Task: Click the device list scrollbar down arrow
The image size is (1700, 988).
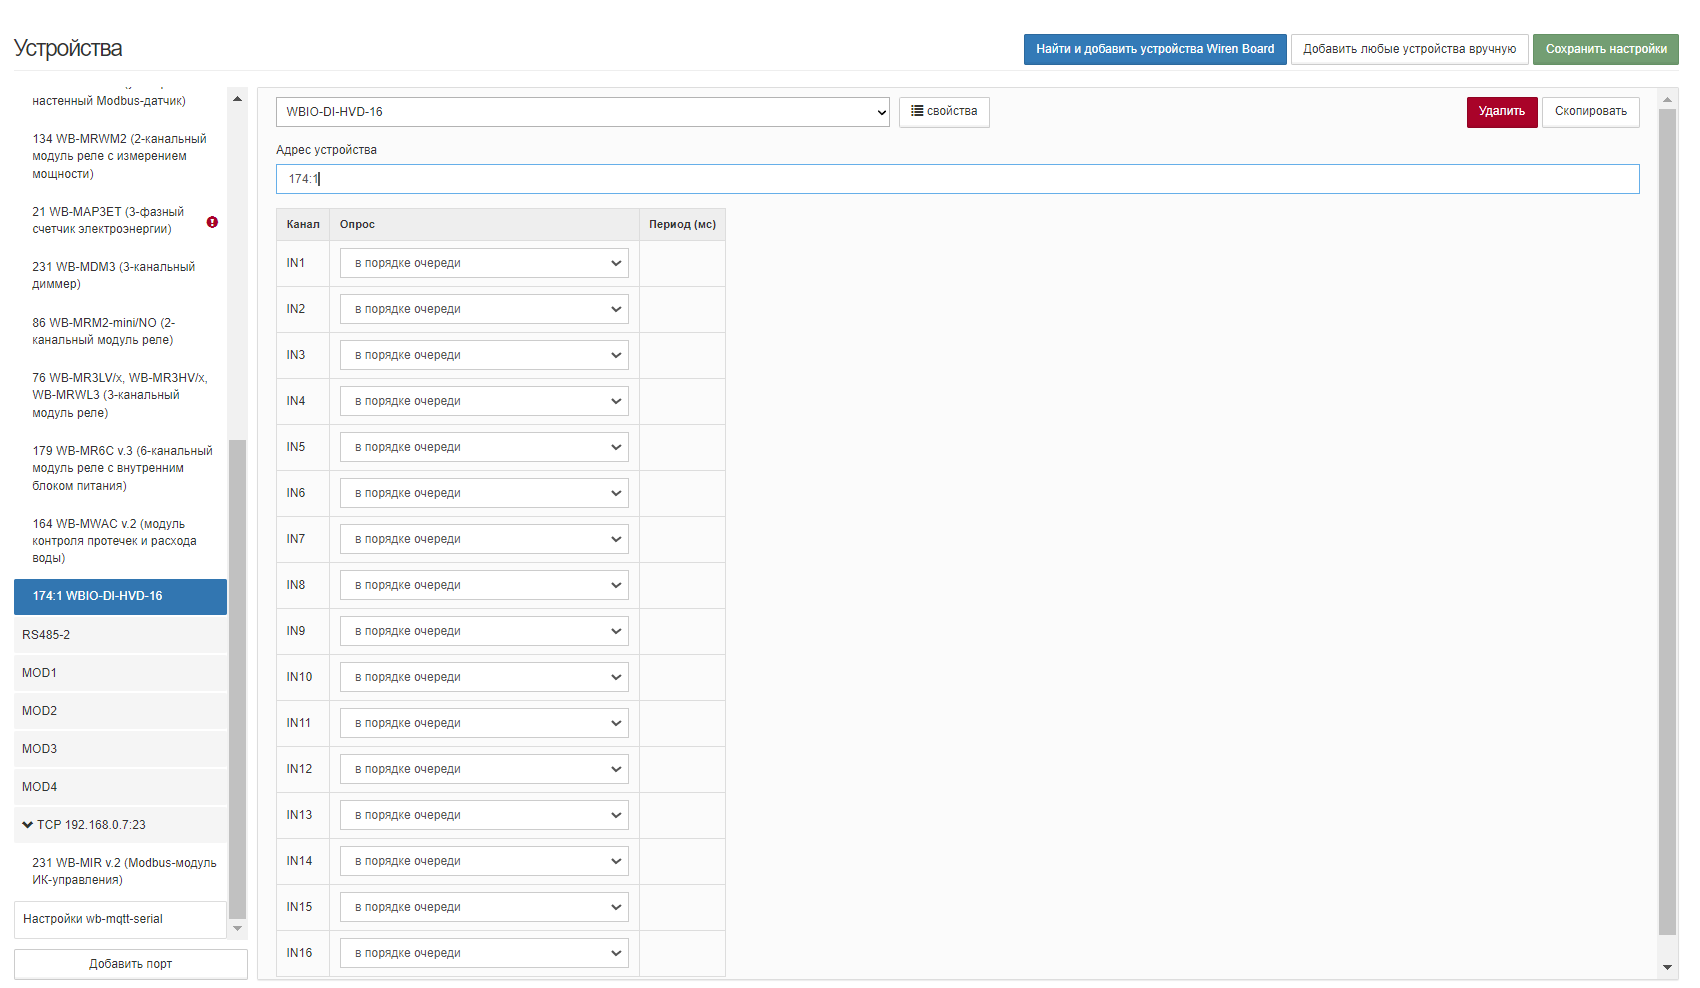Action: (x=237, y=929)
